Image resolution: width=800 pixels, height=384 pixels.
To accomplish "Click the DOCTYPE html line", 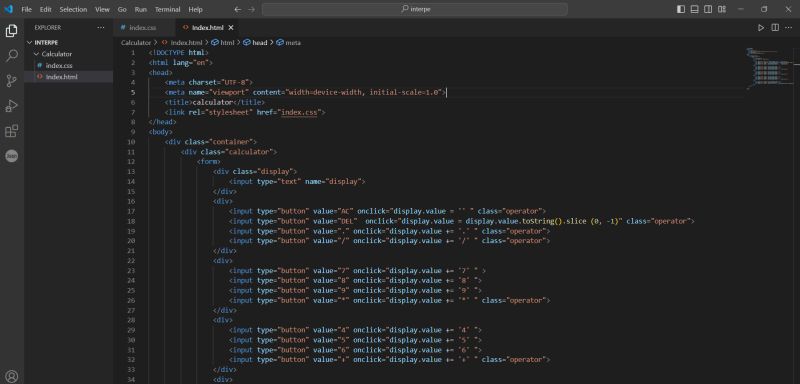I will point(179,53).
